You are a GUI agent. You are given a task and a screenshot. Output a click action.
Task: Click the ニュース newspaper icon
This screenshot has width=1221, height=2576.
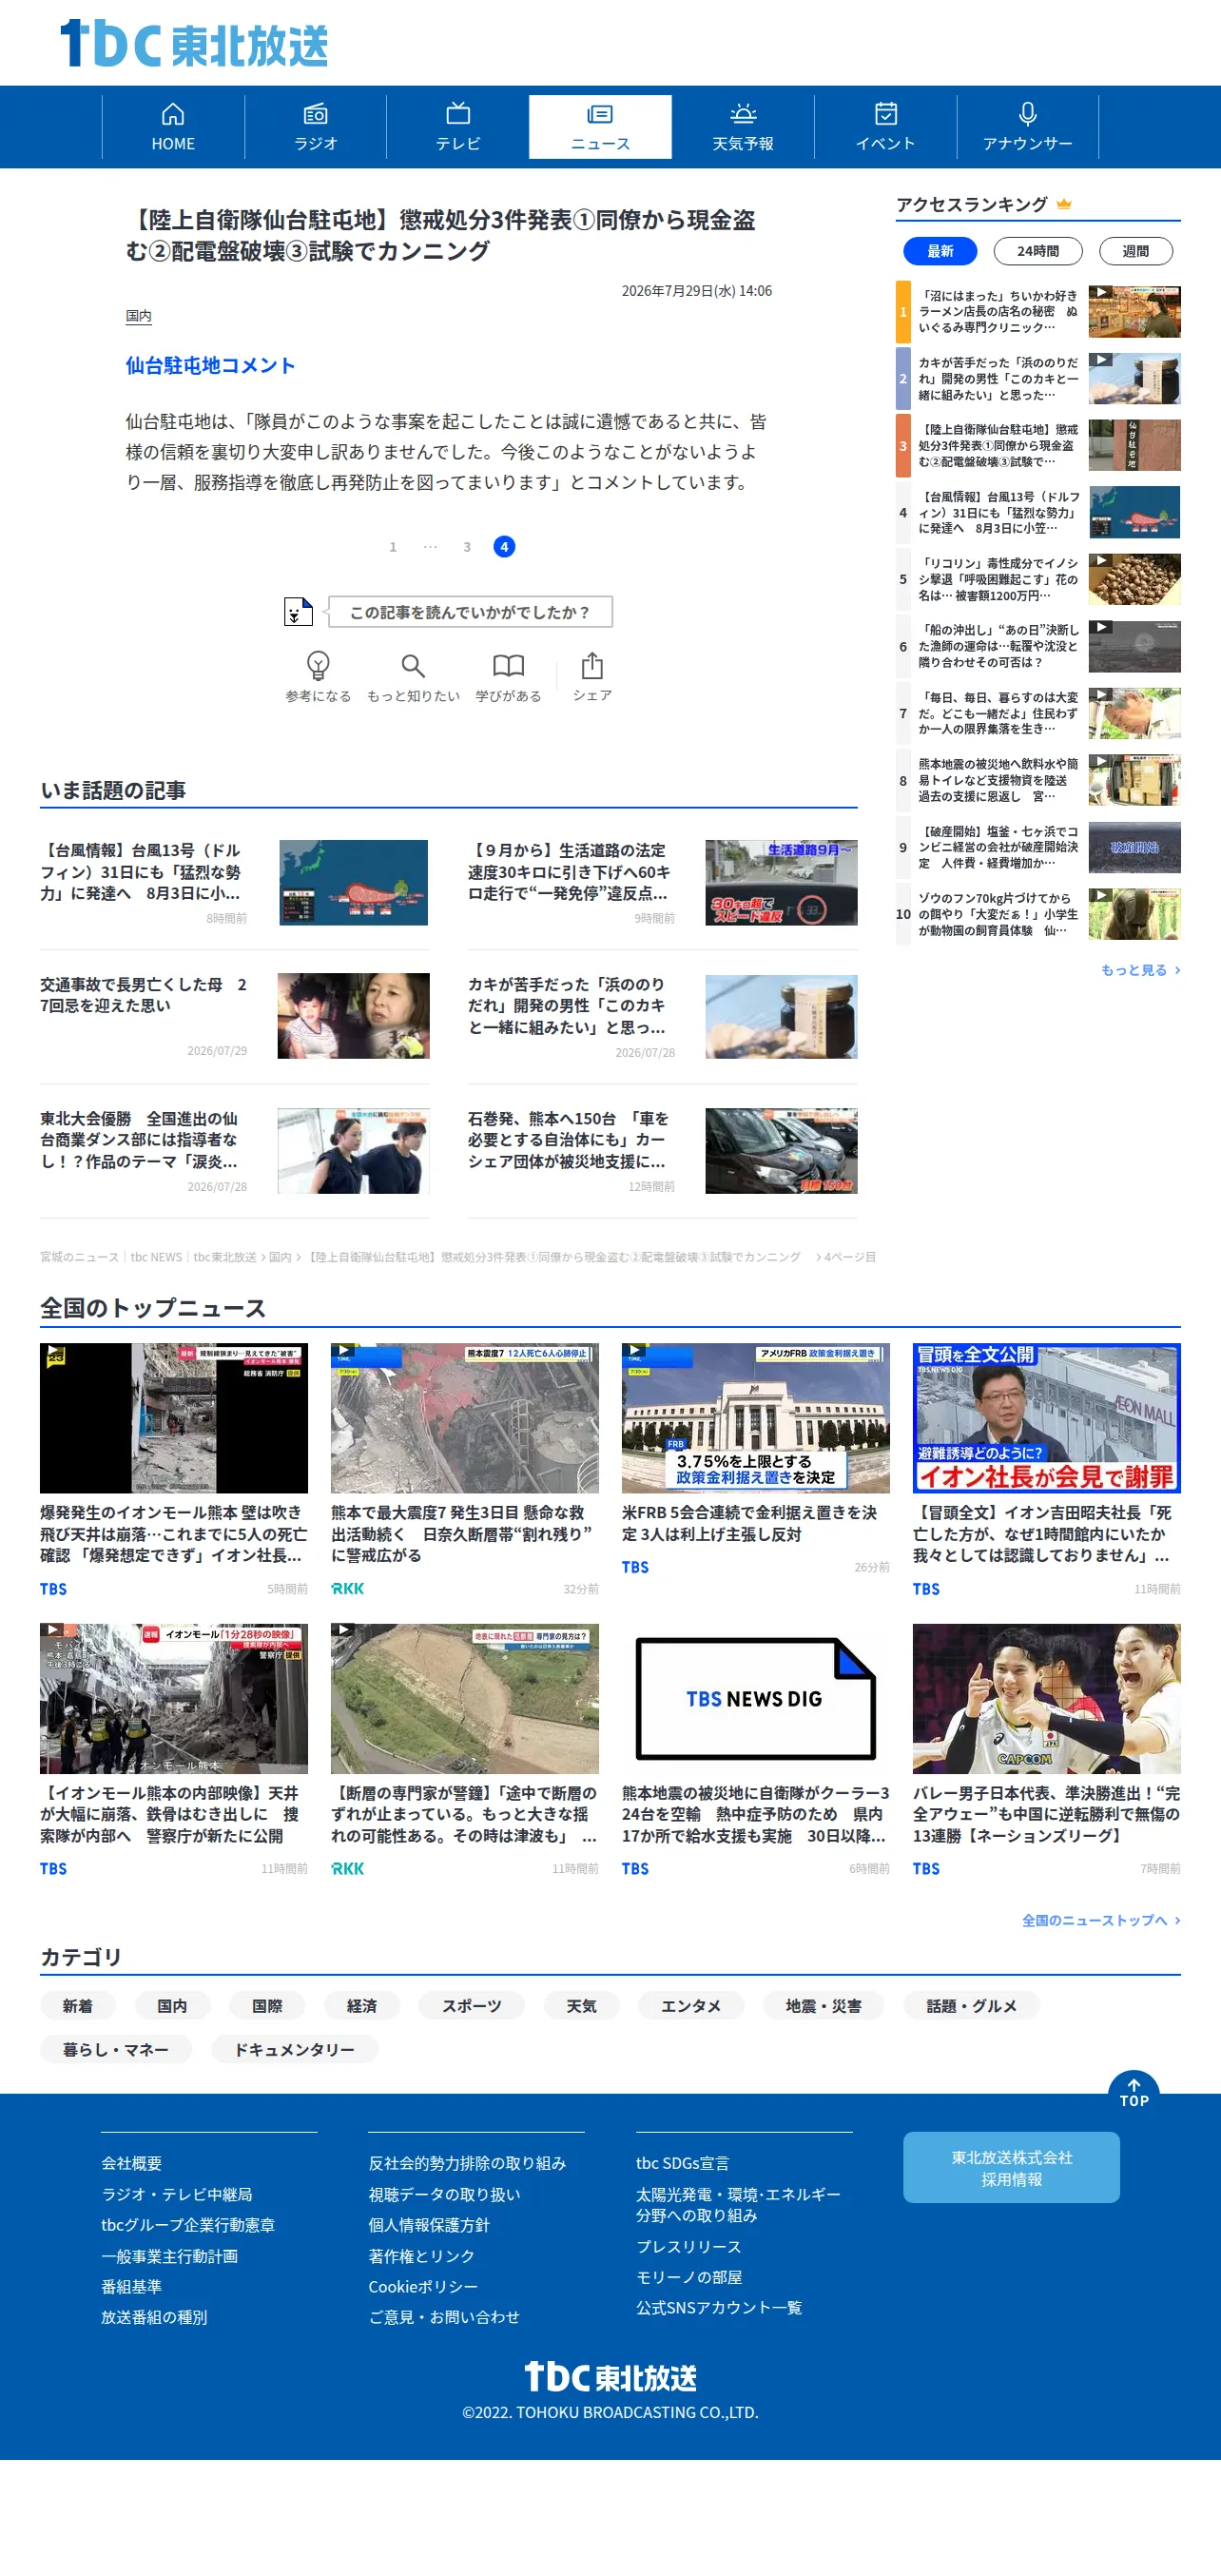pyautogui.click(x=600, y=114)
